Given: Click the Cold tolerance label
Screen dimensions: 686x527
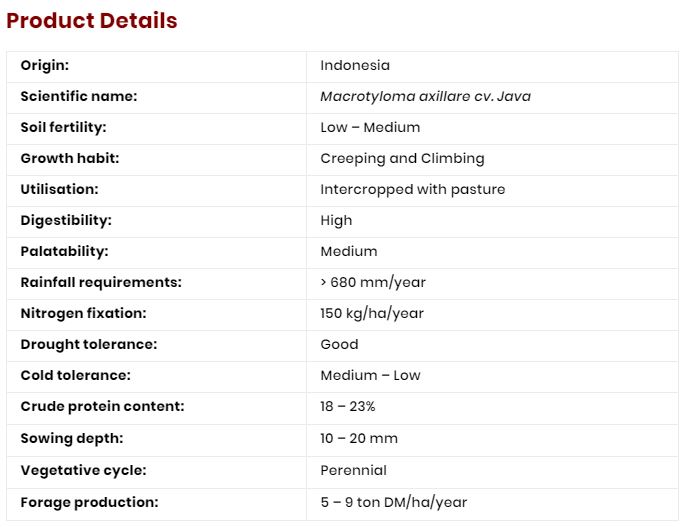Looking at the screenshot, I should tap(76, 375).
